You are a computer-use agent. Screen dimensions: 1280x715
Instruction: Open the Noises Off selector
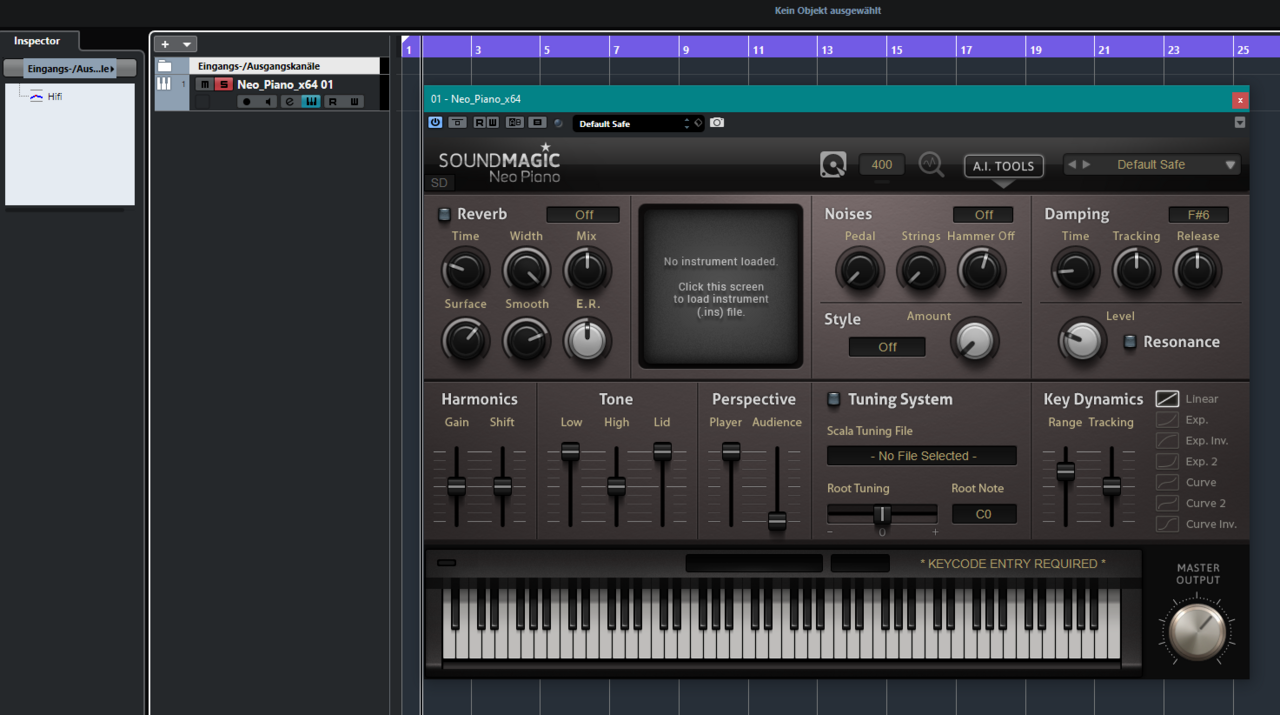pos(983,215)
